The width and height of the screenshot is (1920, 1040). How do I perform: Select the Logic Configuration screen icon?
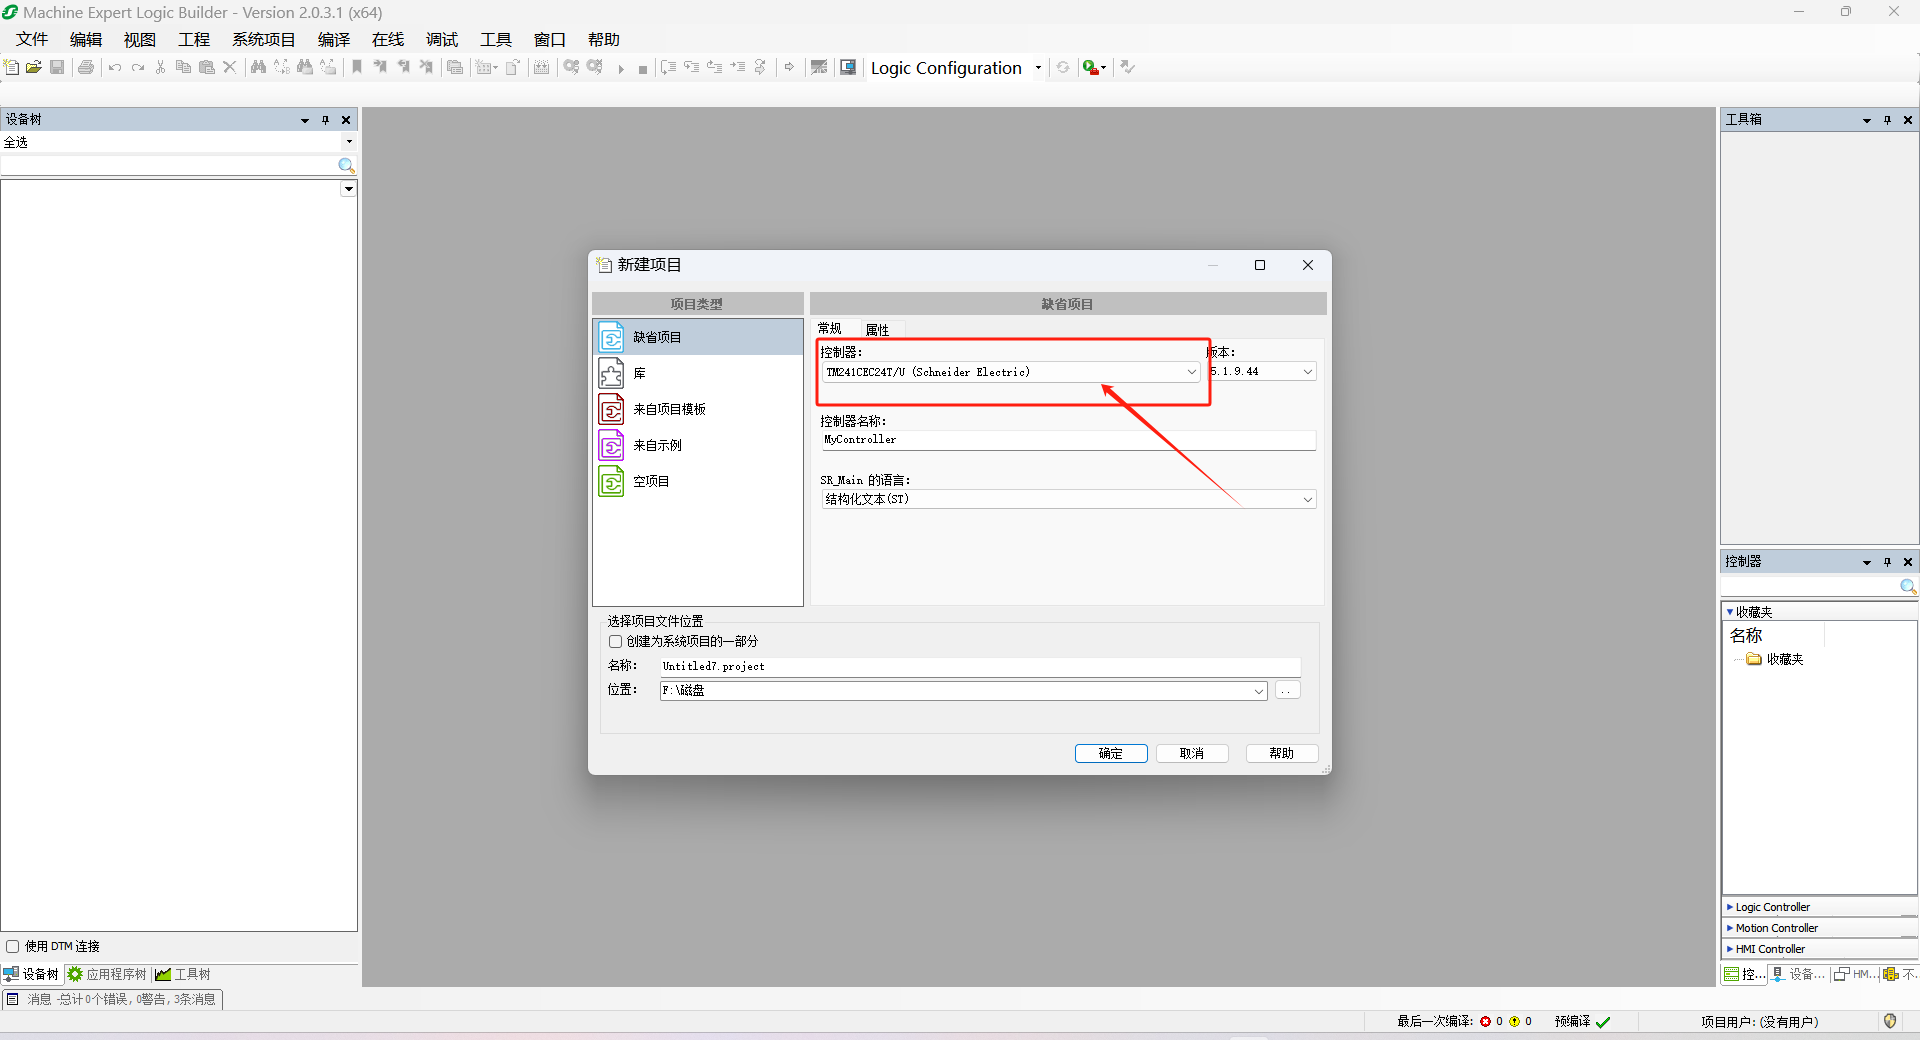tap(847, 67)
